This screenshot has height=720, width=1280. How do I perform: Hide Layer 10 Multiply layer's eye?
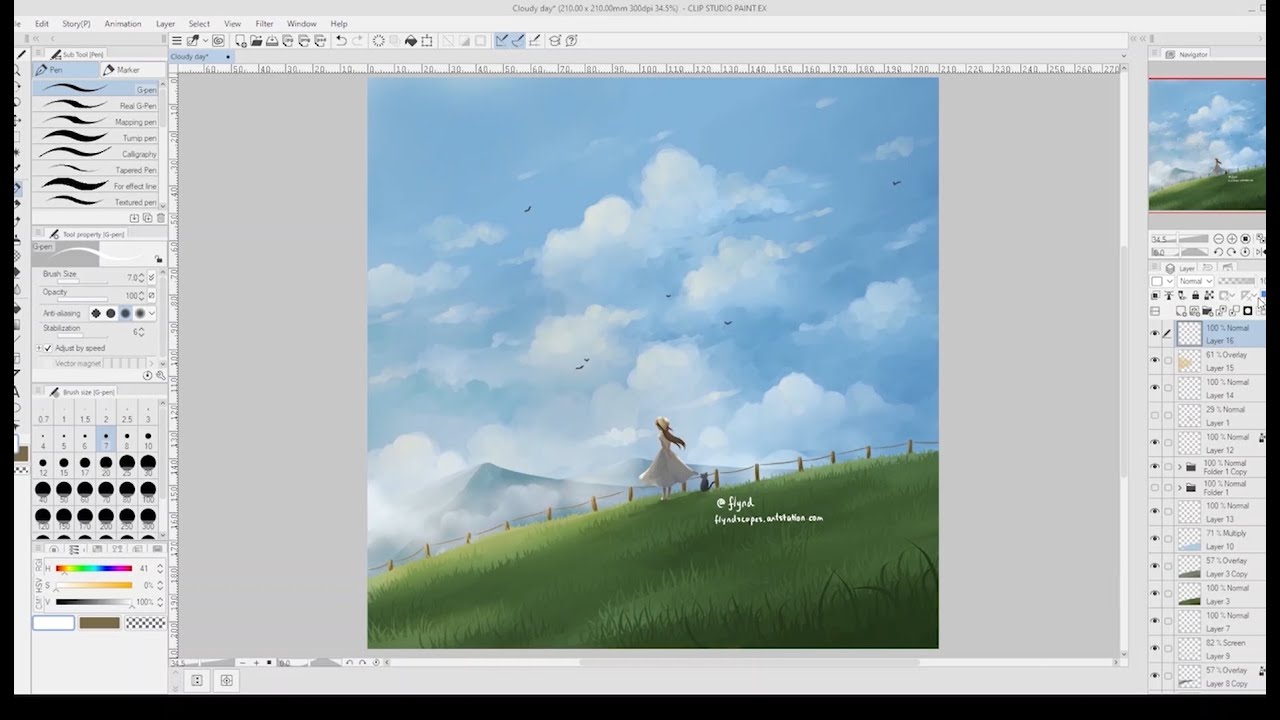pyautogui.click(x=1155, y=539)
